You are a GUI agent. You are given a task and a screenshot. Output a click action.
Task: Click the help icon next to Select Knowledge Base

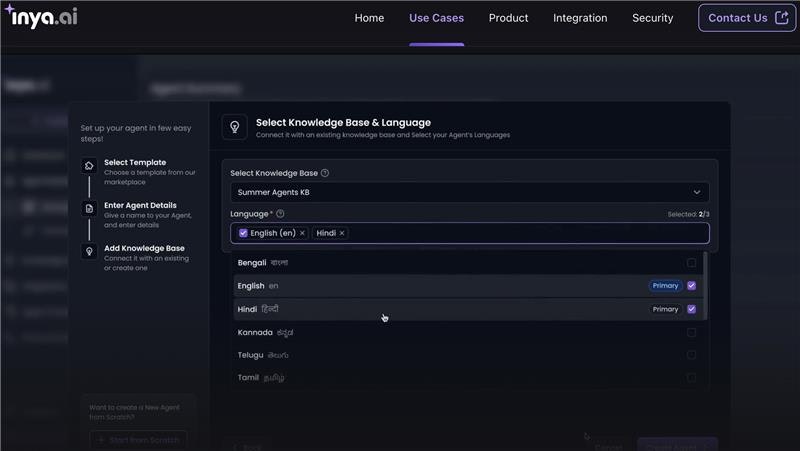point(325,173)
